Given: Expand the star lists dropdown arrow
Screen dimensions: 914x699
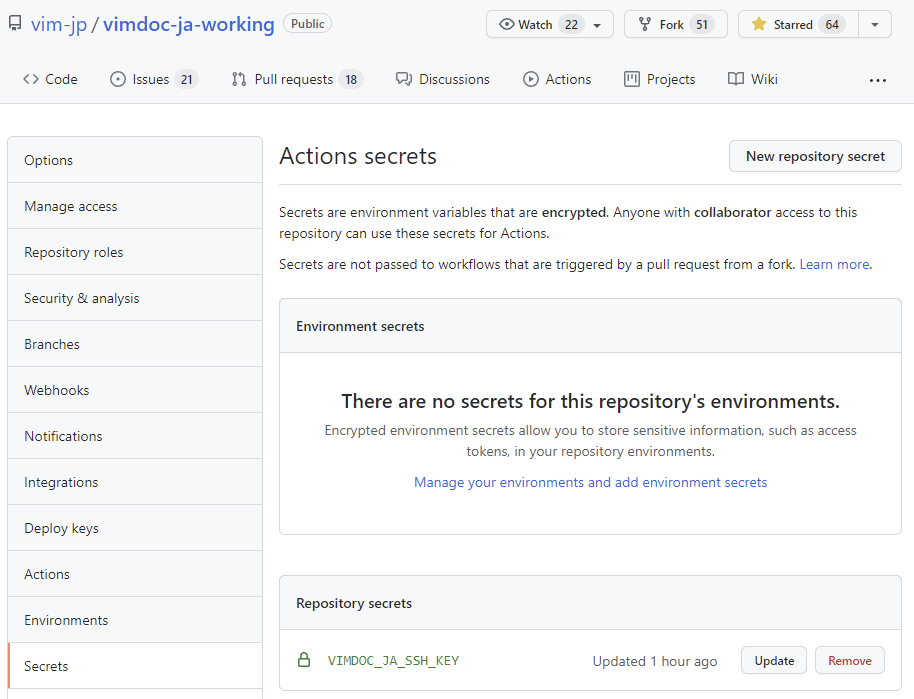Looking at the screenshot, I should 875,24.
